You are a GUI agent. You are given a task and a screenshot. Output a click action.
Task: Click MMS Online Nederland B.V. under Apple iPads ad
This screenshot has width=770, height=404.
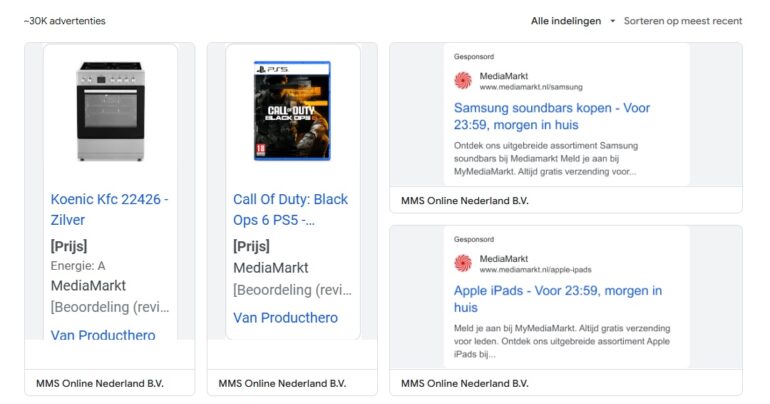(465, 383)
